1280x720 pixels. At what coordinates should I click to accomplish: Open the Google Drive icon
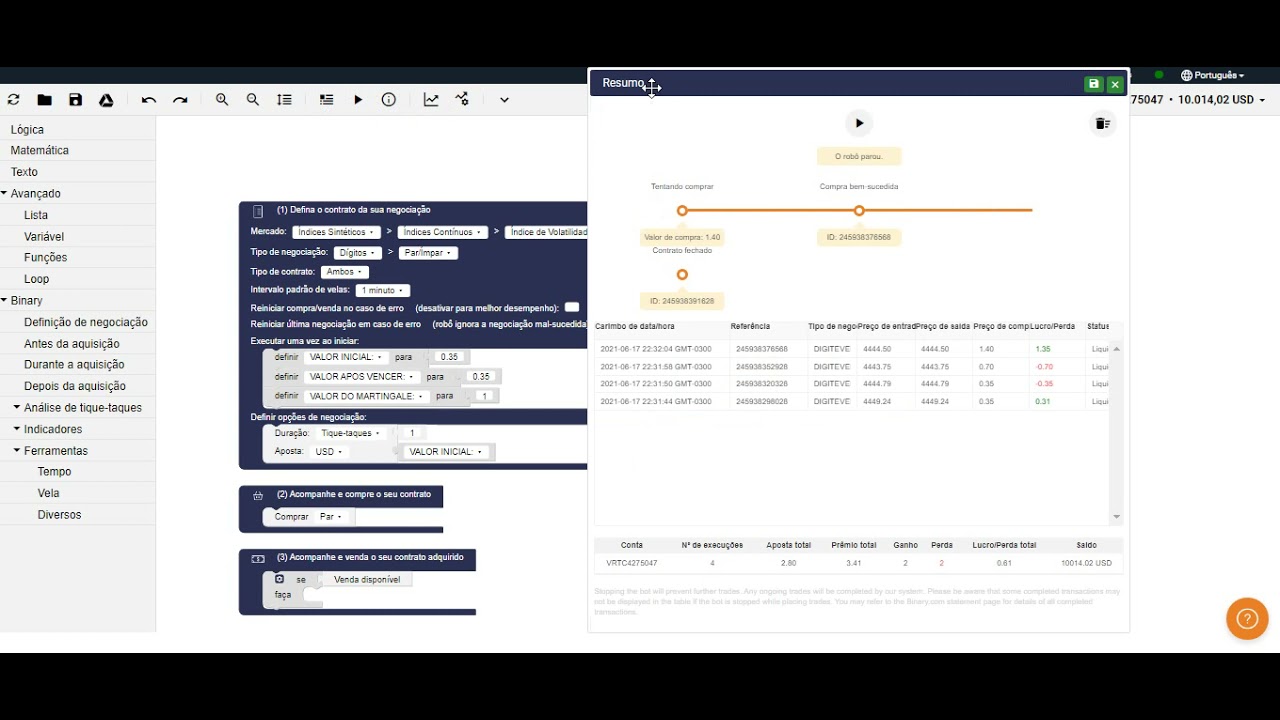pyautogui.click(x=106, y=100)
